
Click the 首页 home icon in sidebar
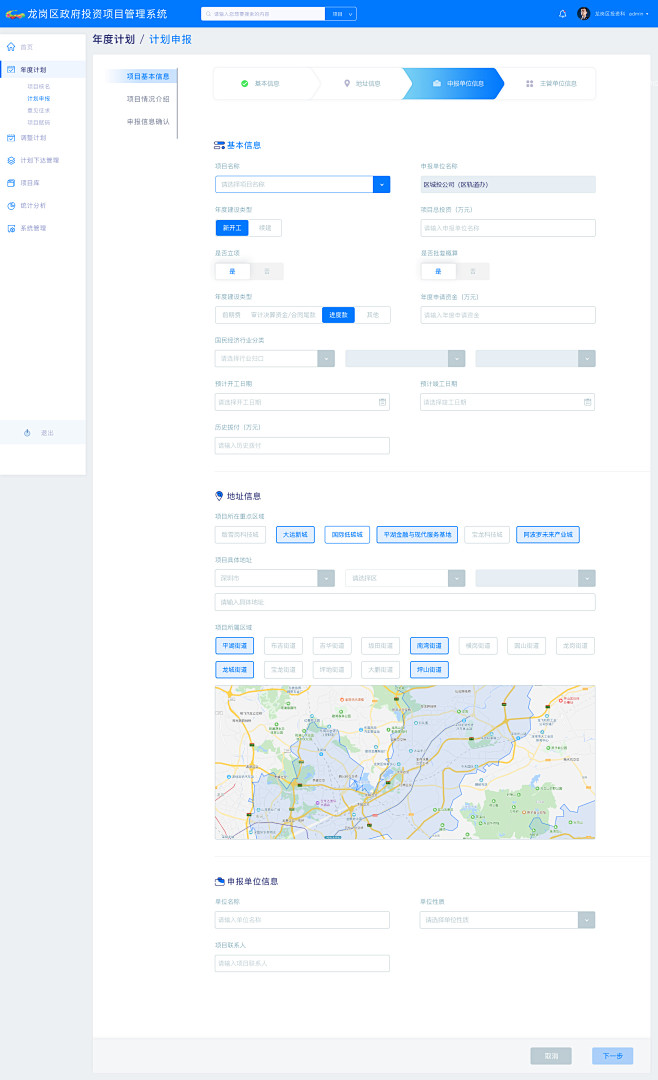pos(11,47)
